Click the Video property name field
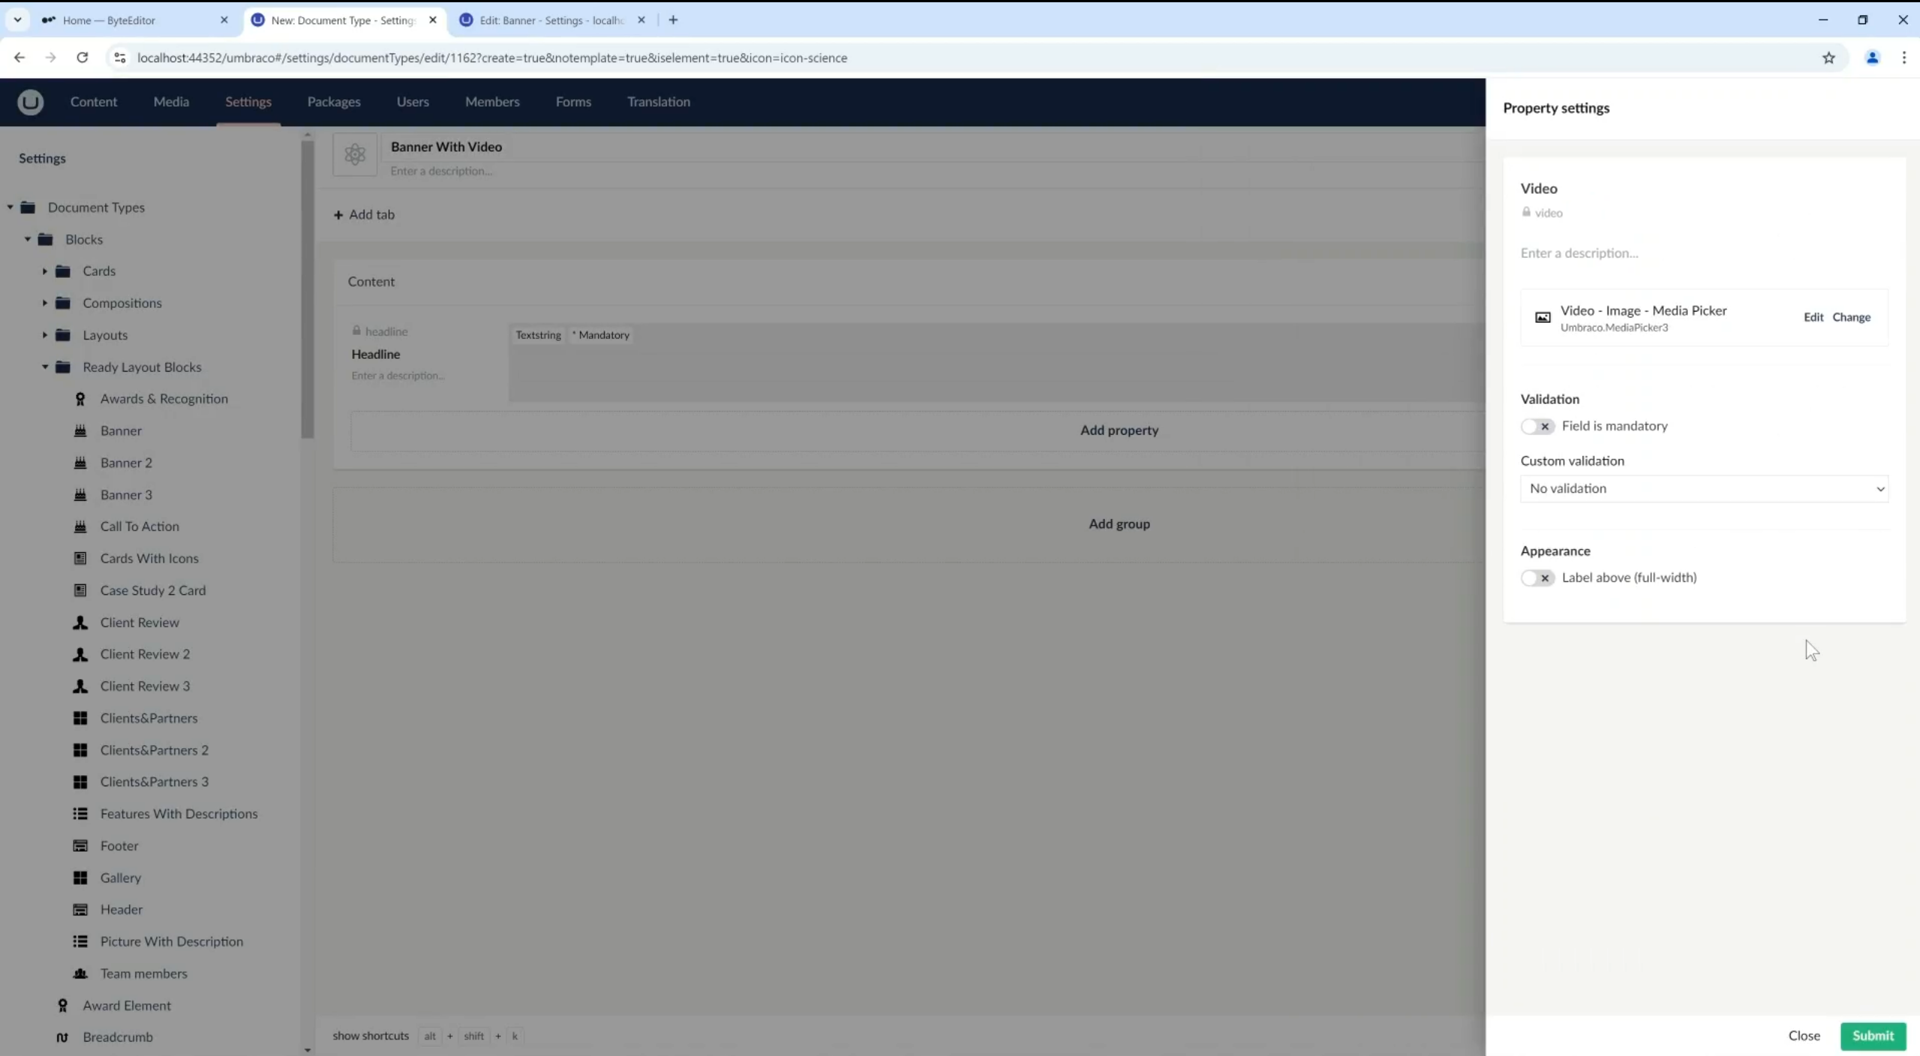Image resolution: width=1920 pixels, height=1056 pixels. (x=1704, y=189)
